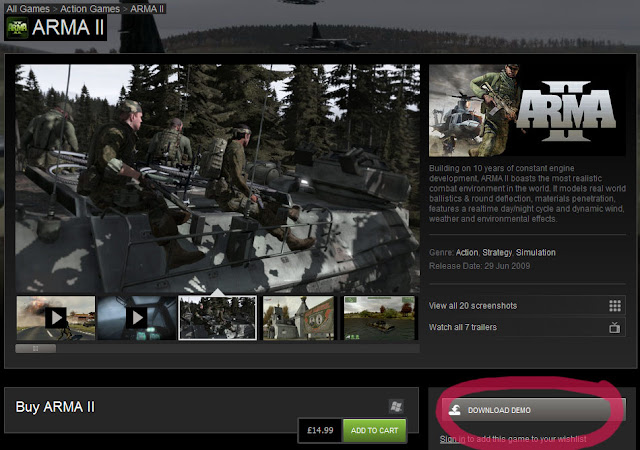
Task: Open the Strategy genre link
Action: coord(497,252)
